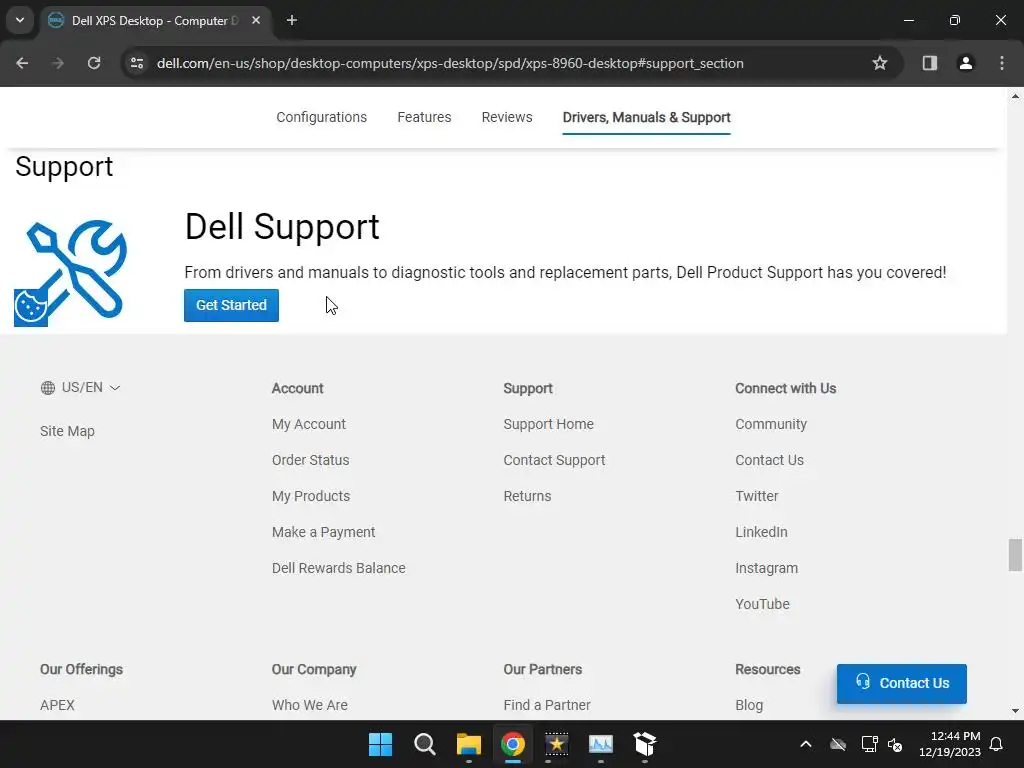The image size is (1024, 768).
Task: Open Chrome profile avatar icon
Action: pos(965,63)
